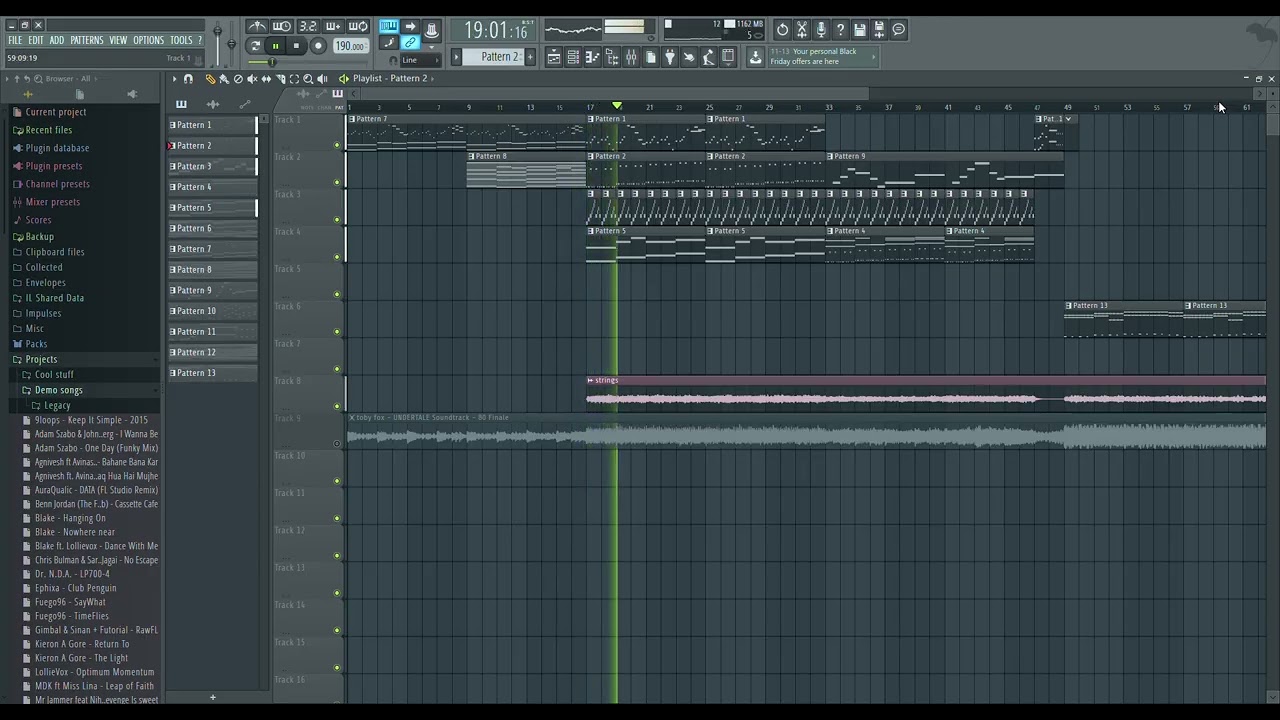
Task: Select the Mute tool in playlist toolbar
Action: (252, 78)
